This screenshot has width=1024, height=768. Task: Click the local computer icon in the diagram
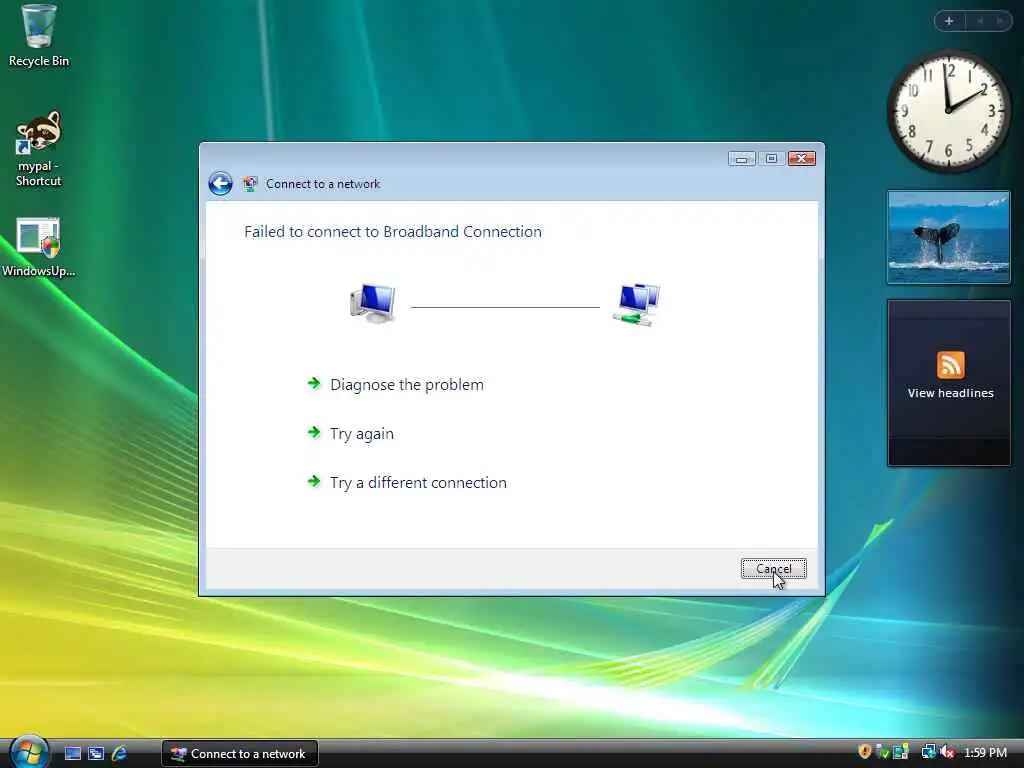click(373, 304)
